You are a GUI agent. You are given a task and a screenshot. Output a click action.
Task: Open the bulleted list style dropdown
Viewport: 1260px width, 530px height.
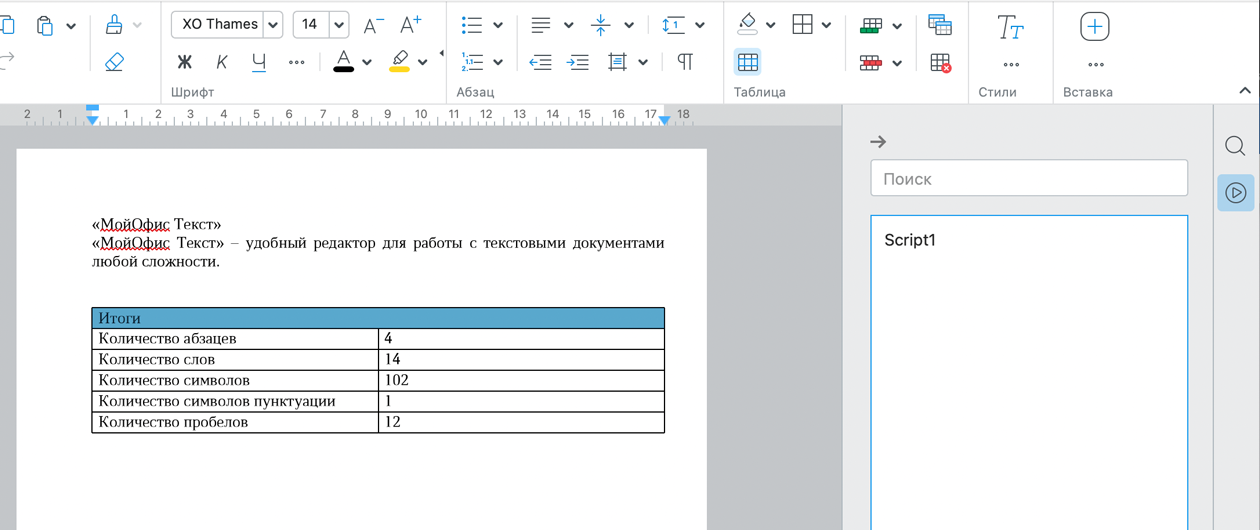click(498, 25)
